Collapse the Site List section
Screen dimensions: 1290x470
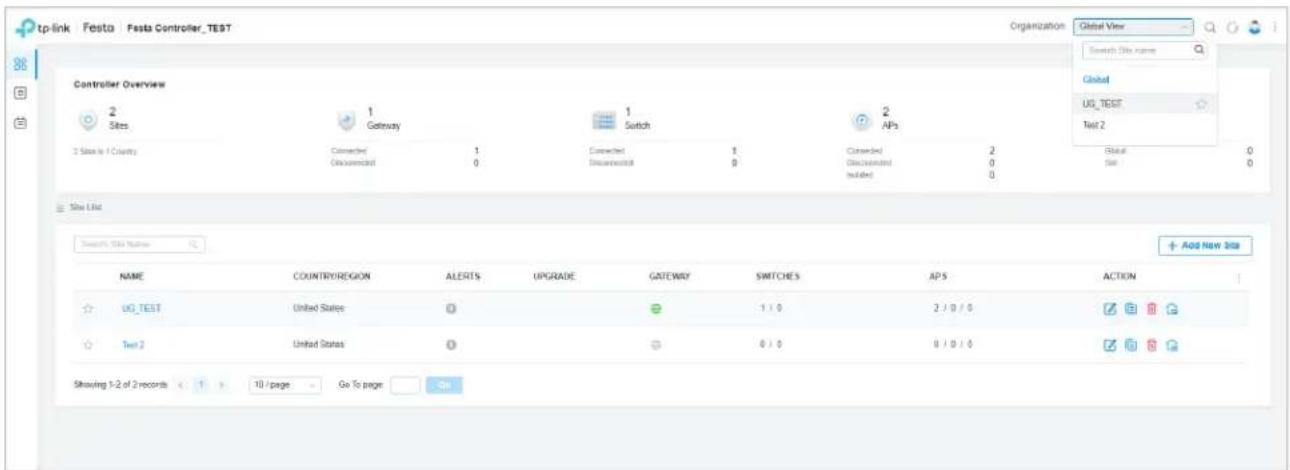click(59, 207)
